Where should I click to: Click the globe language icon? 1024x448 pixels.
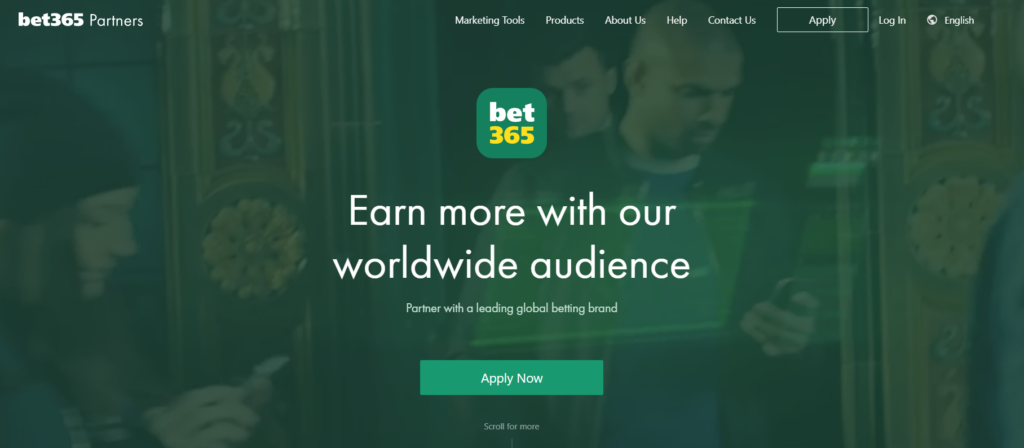point(932,20)
